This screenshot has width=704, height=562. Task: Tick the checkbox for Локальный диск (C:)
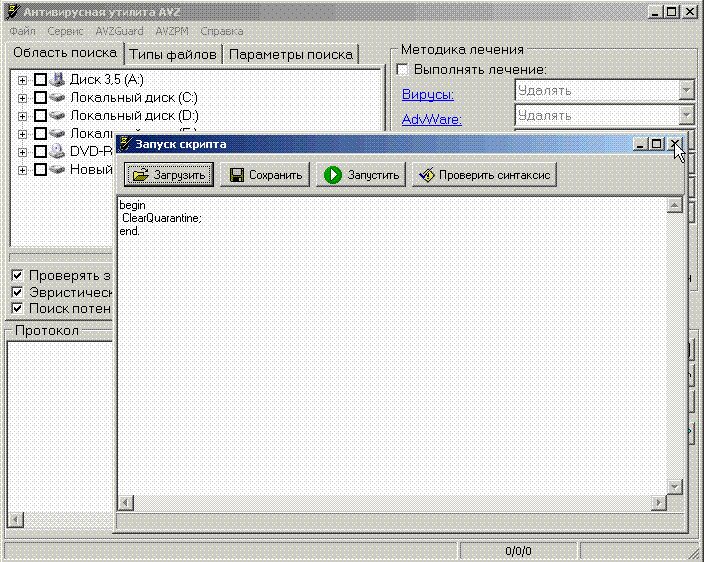click(40, 98)
